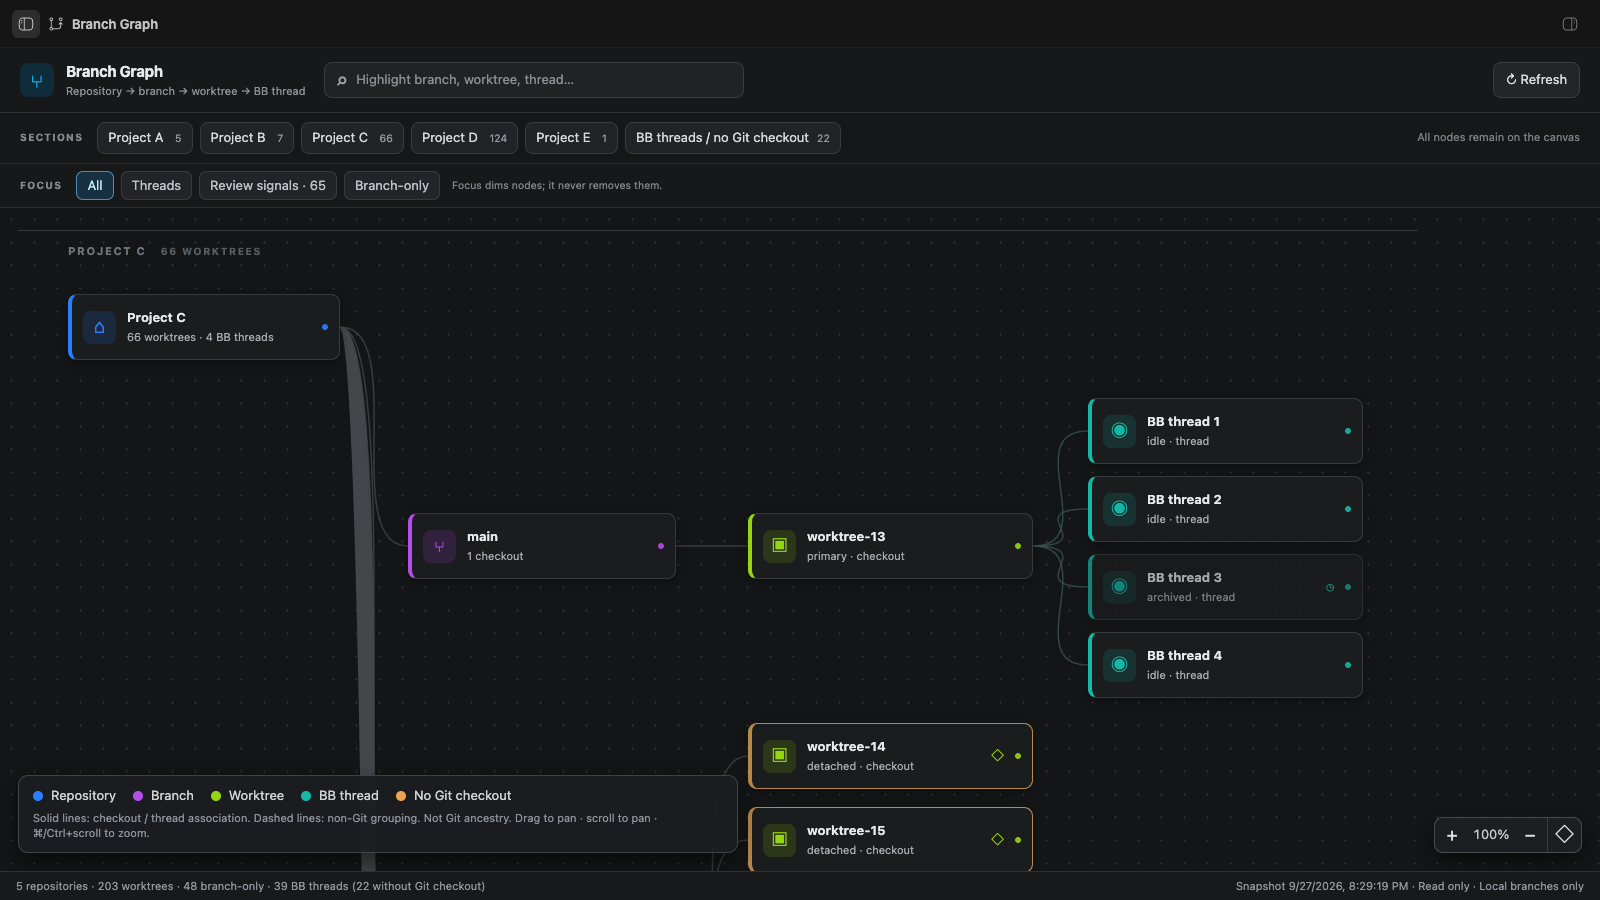Click the green Worktree legend dot

point(216,796)
